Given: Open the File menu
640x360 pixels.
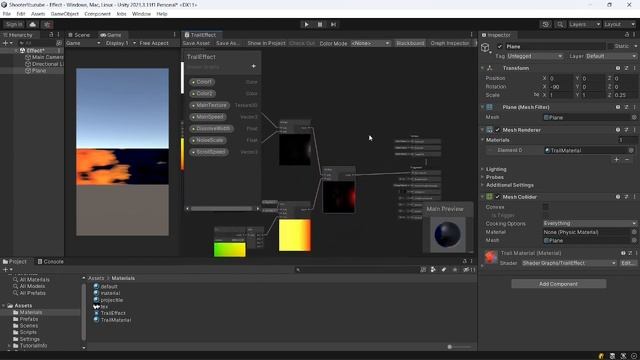Looking at the screenshot, I should coord(7,14).
